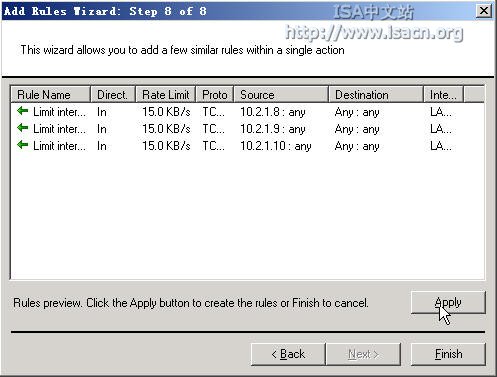Select the rule name in the 10.2.1.9 row

[59, 129]
